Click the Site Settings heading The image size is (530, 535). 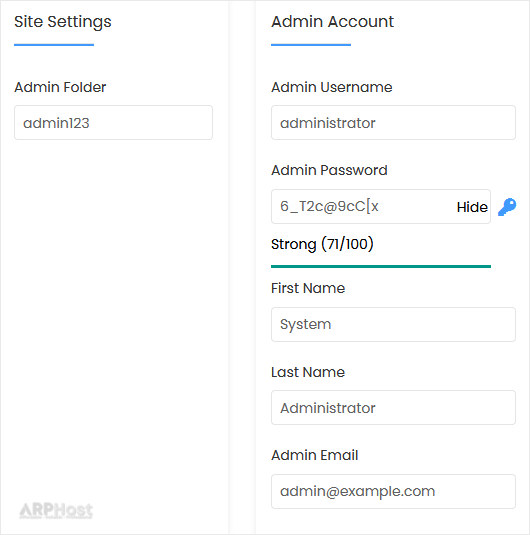click(x=63, y=22)
